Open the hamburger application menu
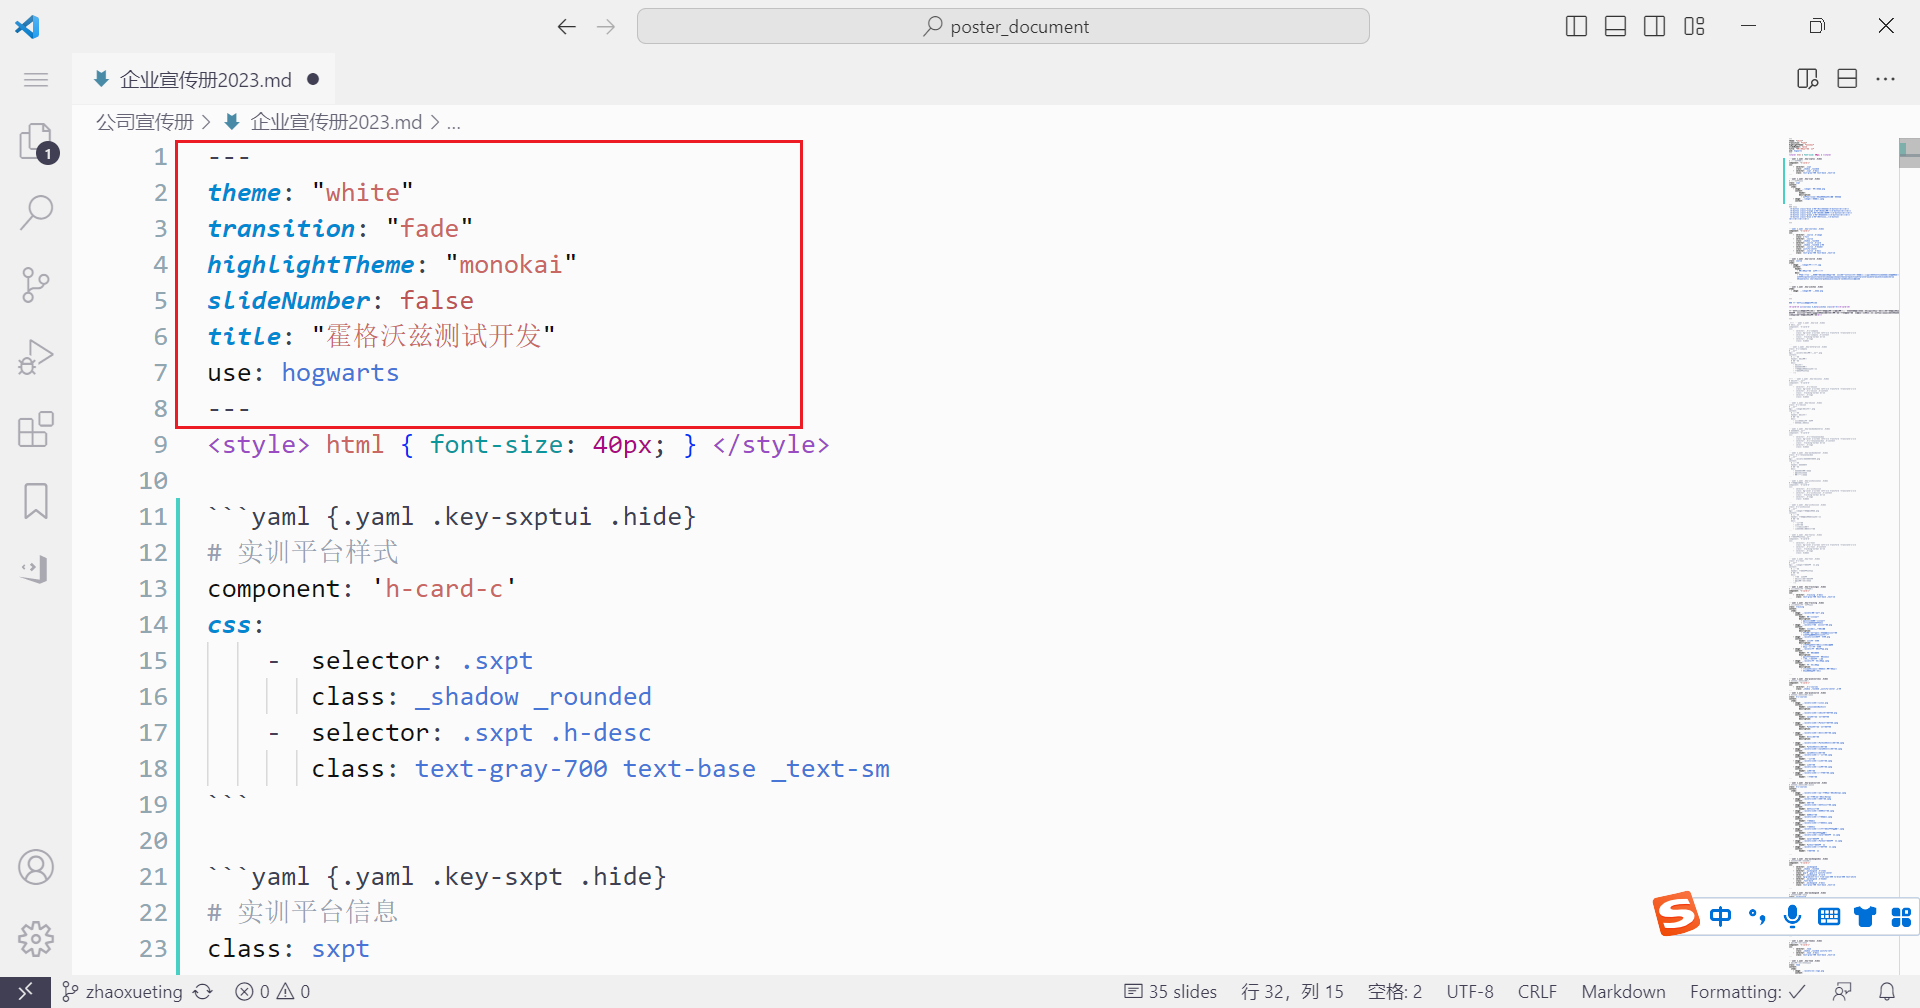The height and width of the screenshot is (1008, 1920). [36, 80]
